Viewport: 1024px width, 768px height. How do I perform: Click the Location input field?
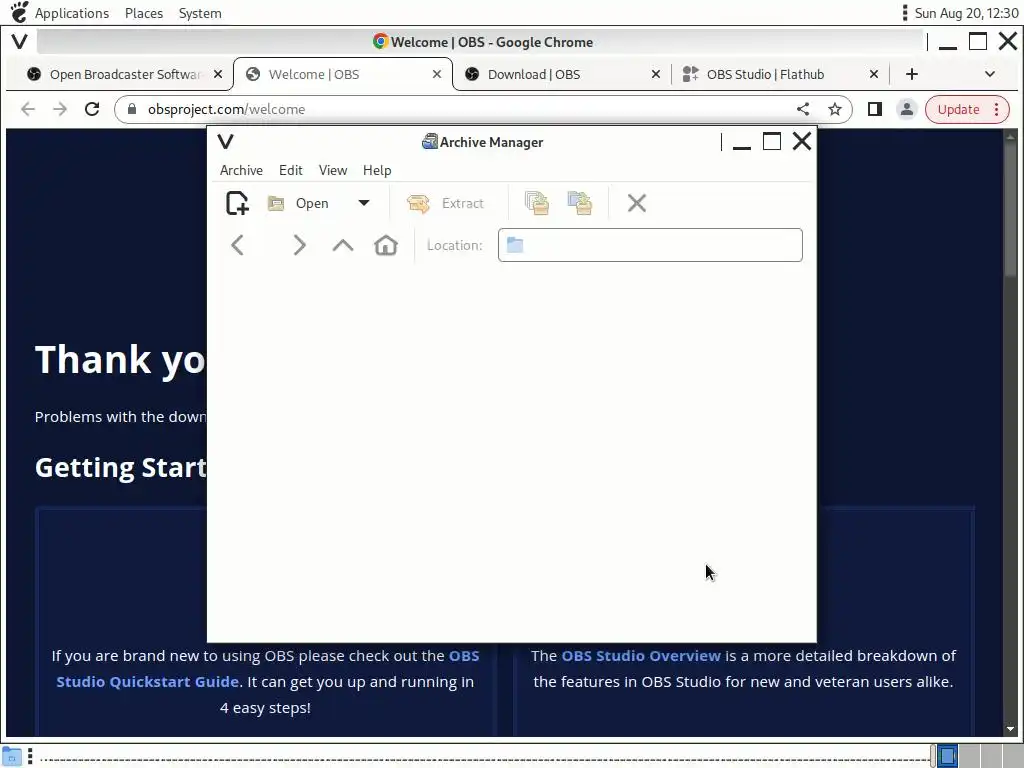(x=650, y=245)
